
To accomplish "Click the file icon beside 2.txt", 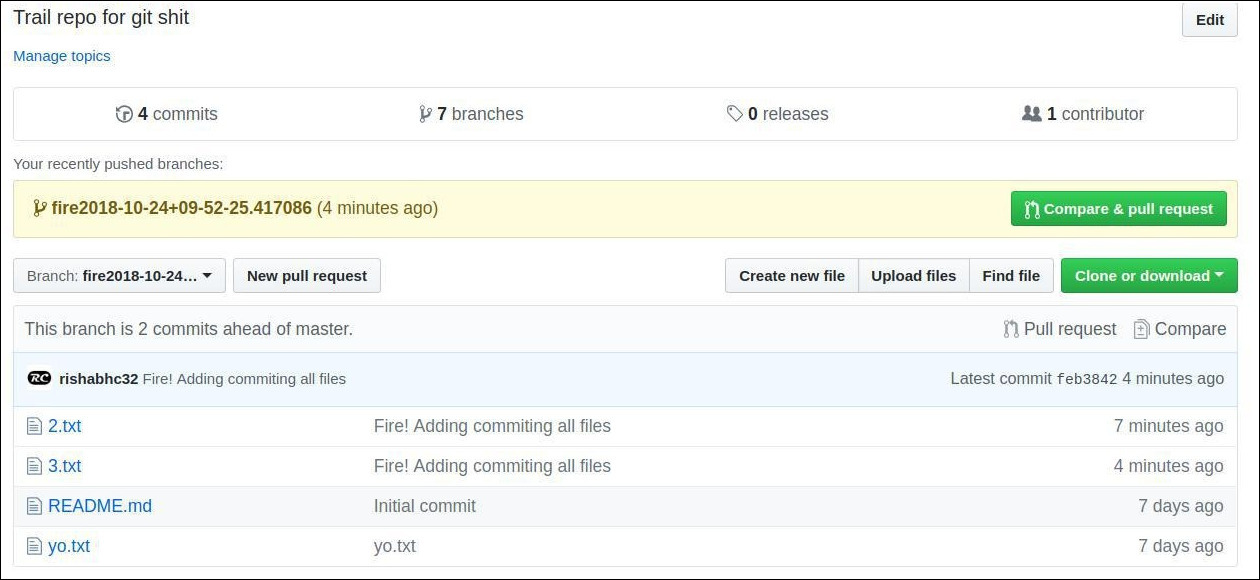I will (x=34, y=426).
